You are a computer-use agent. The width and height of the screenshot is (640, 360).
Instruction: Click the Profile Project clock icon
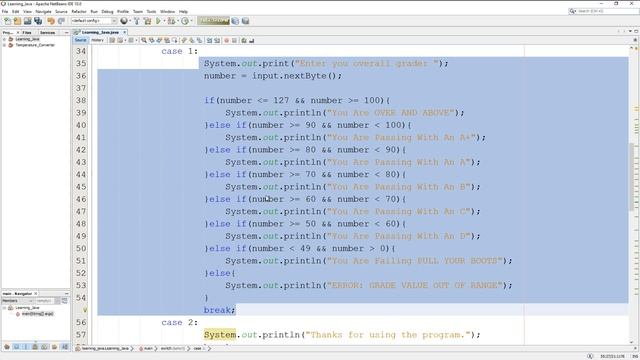coord(185,21)
